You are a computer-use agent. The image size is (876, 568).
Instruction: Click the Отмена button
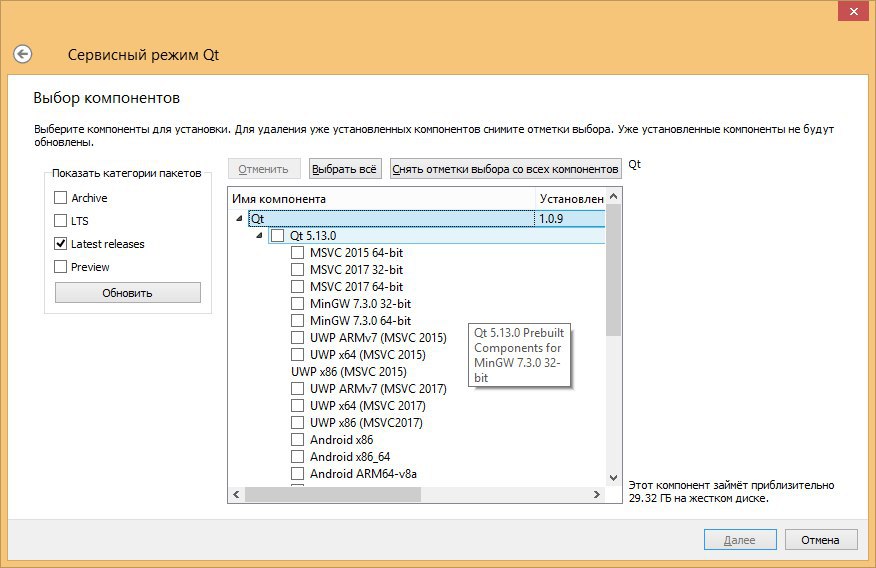820,540
